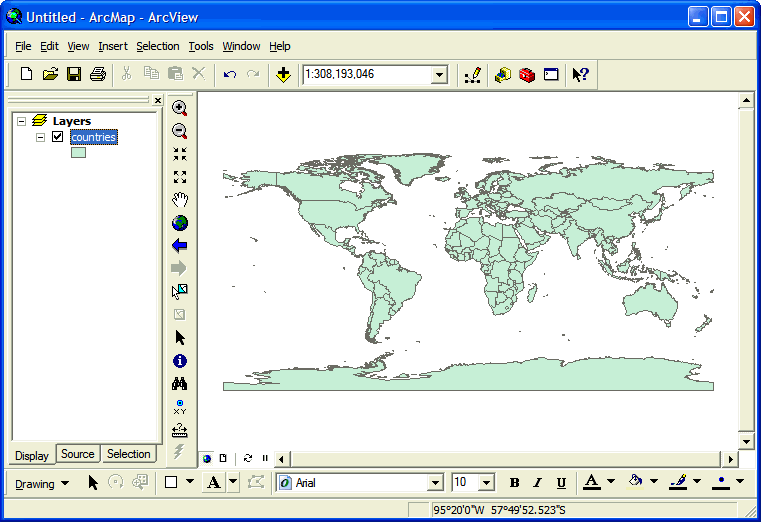This screenshot has height=522, width=761.
Task: Open the map scale dropdown
Action: 439,75
